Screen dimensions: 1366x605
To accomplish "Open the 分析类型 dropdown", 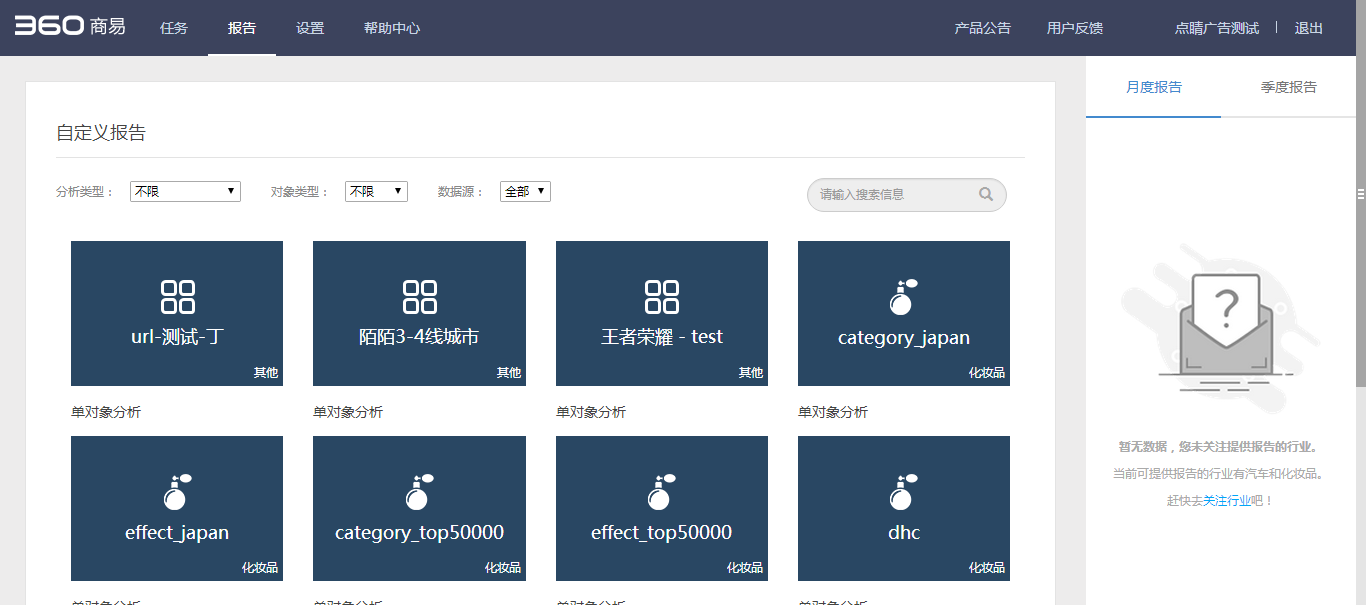I will click(x=185, y=191).
